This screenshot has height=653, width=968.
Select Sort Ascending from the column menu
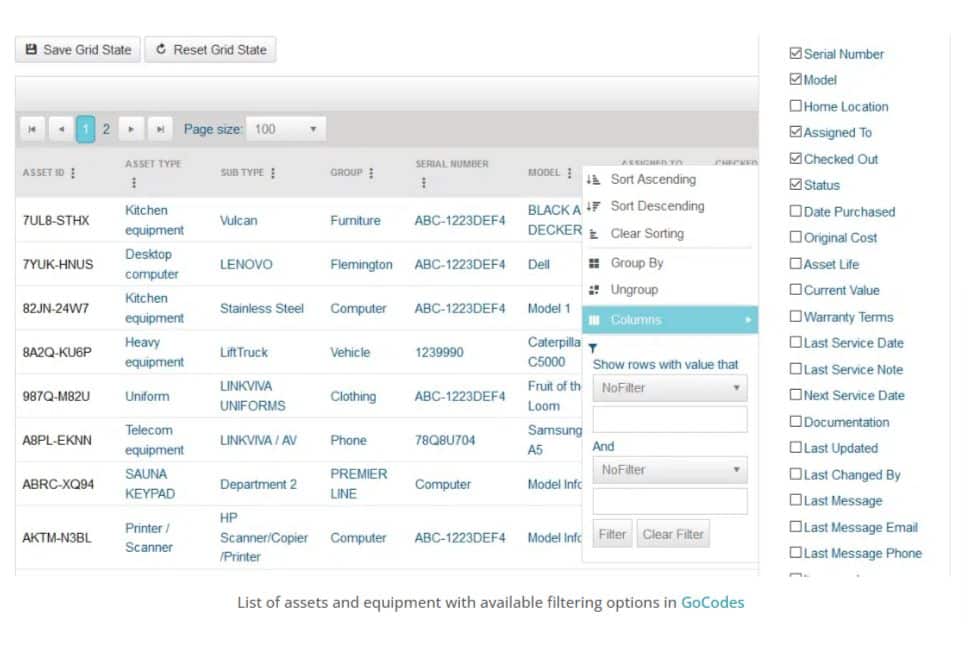[x=655, y=179]
